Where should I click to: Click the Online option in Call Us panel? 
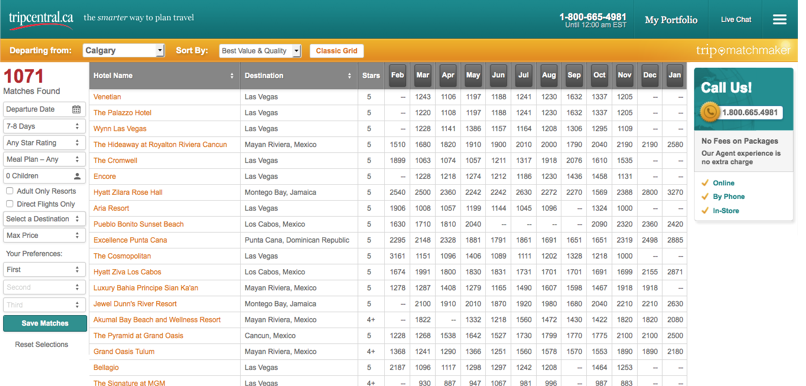723,183
